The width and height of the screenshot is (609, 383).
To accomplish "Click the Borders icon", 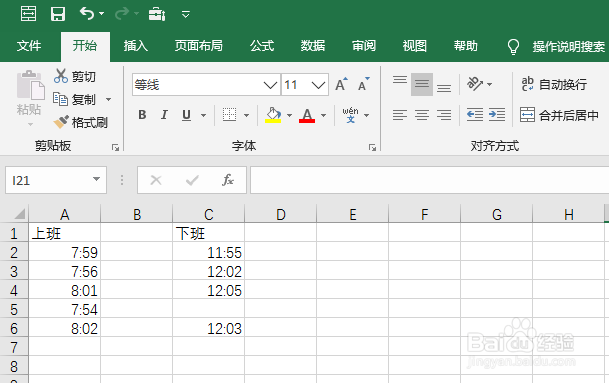I will pyautogui.click(x=229, y=115).
